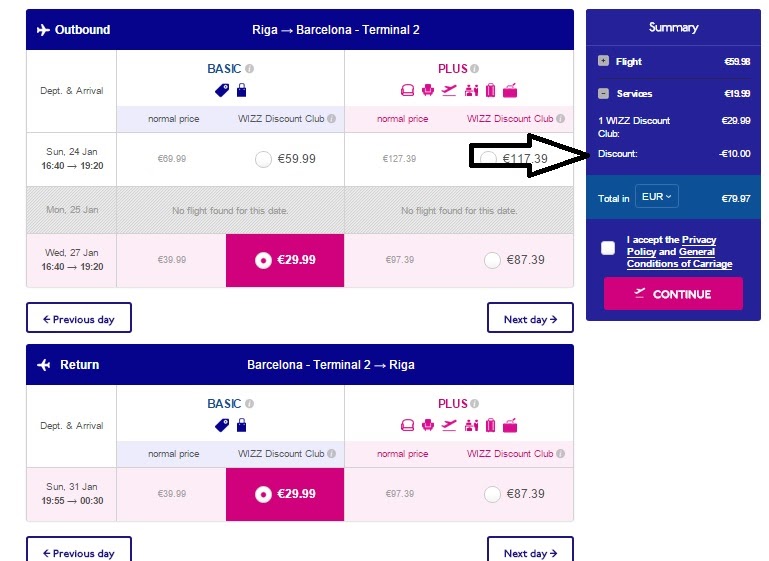Screen dimensions: 769x561
Task: Accept the Privacy Policy checkbox
Action: pyautogui.click(x=608, y=248)
